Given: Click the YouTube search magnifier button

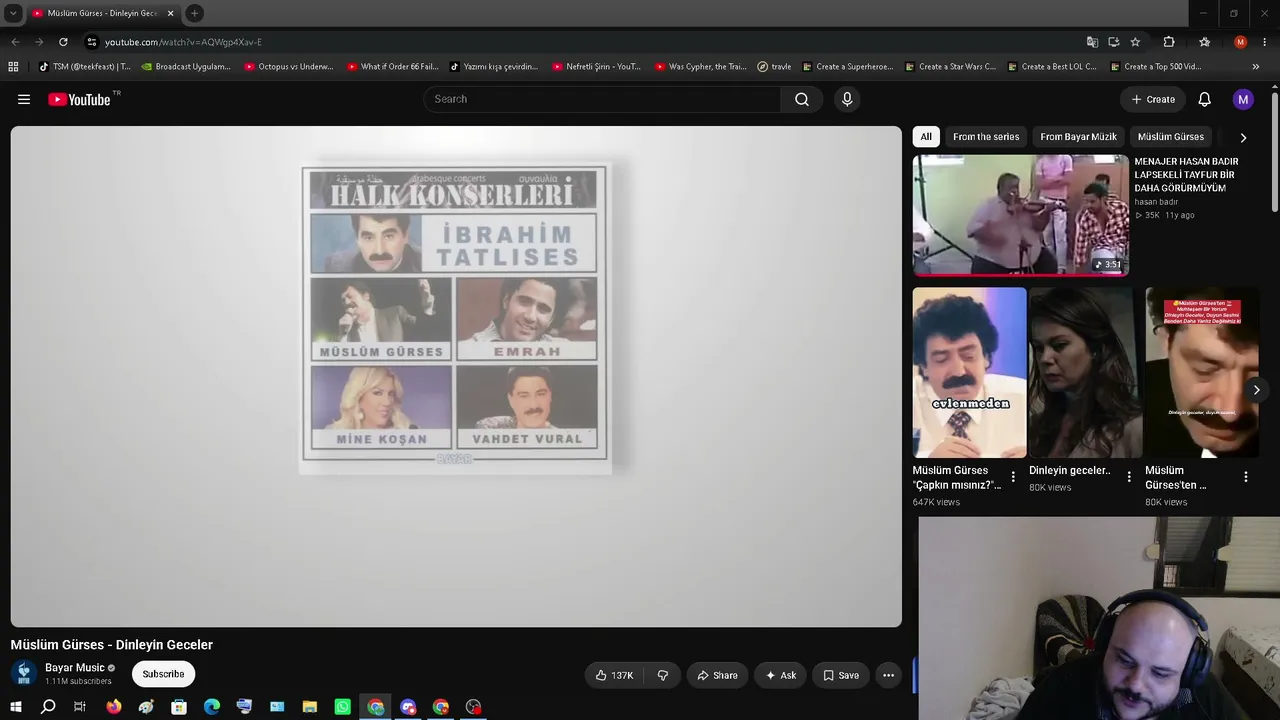Looking at the screenshot, I should [802, 99].
